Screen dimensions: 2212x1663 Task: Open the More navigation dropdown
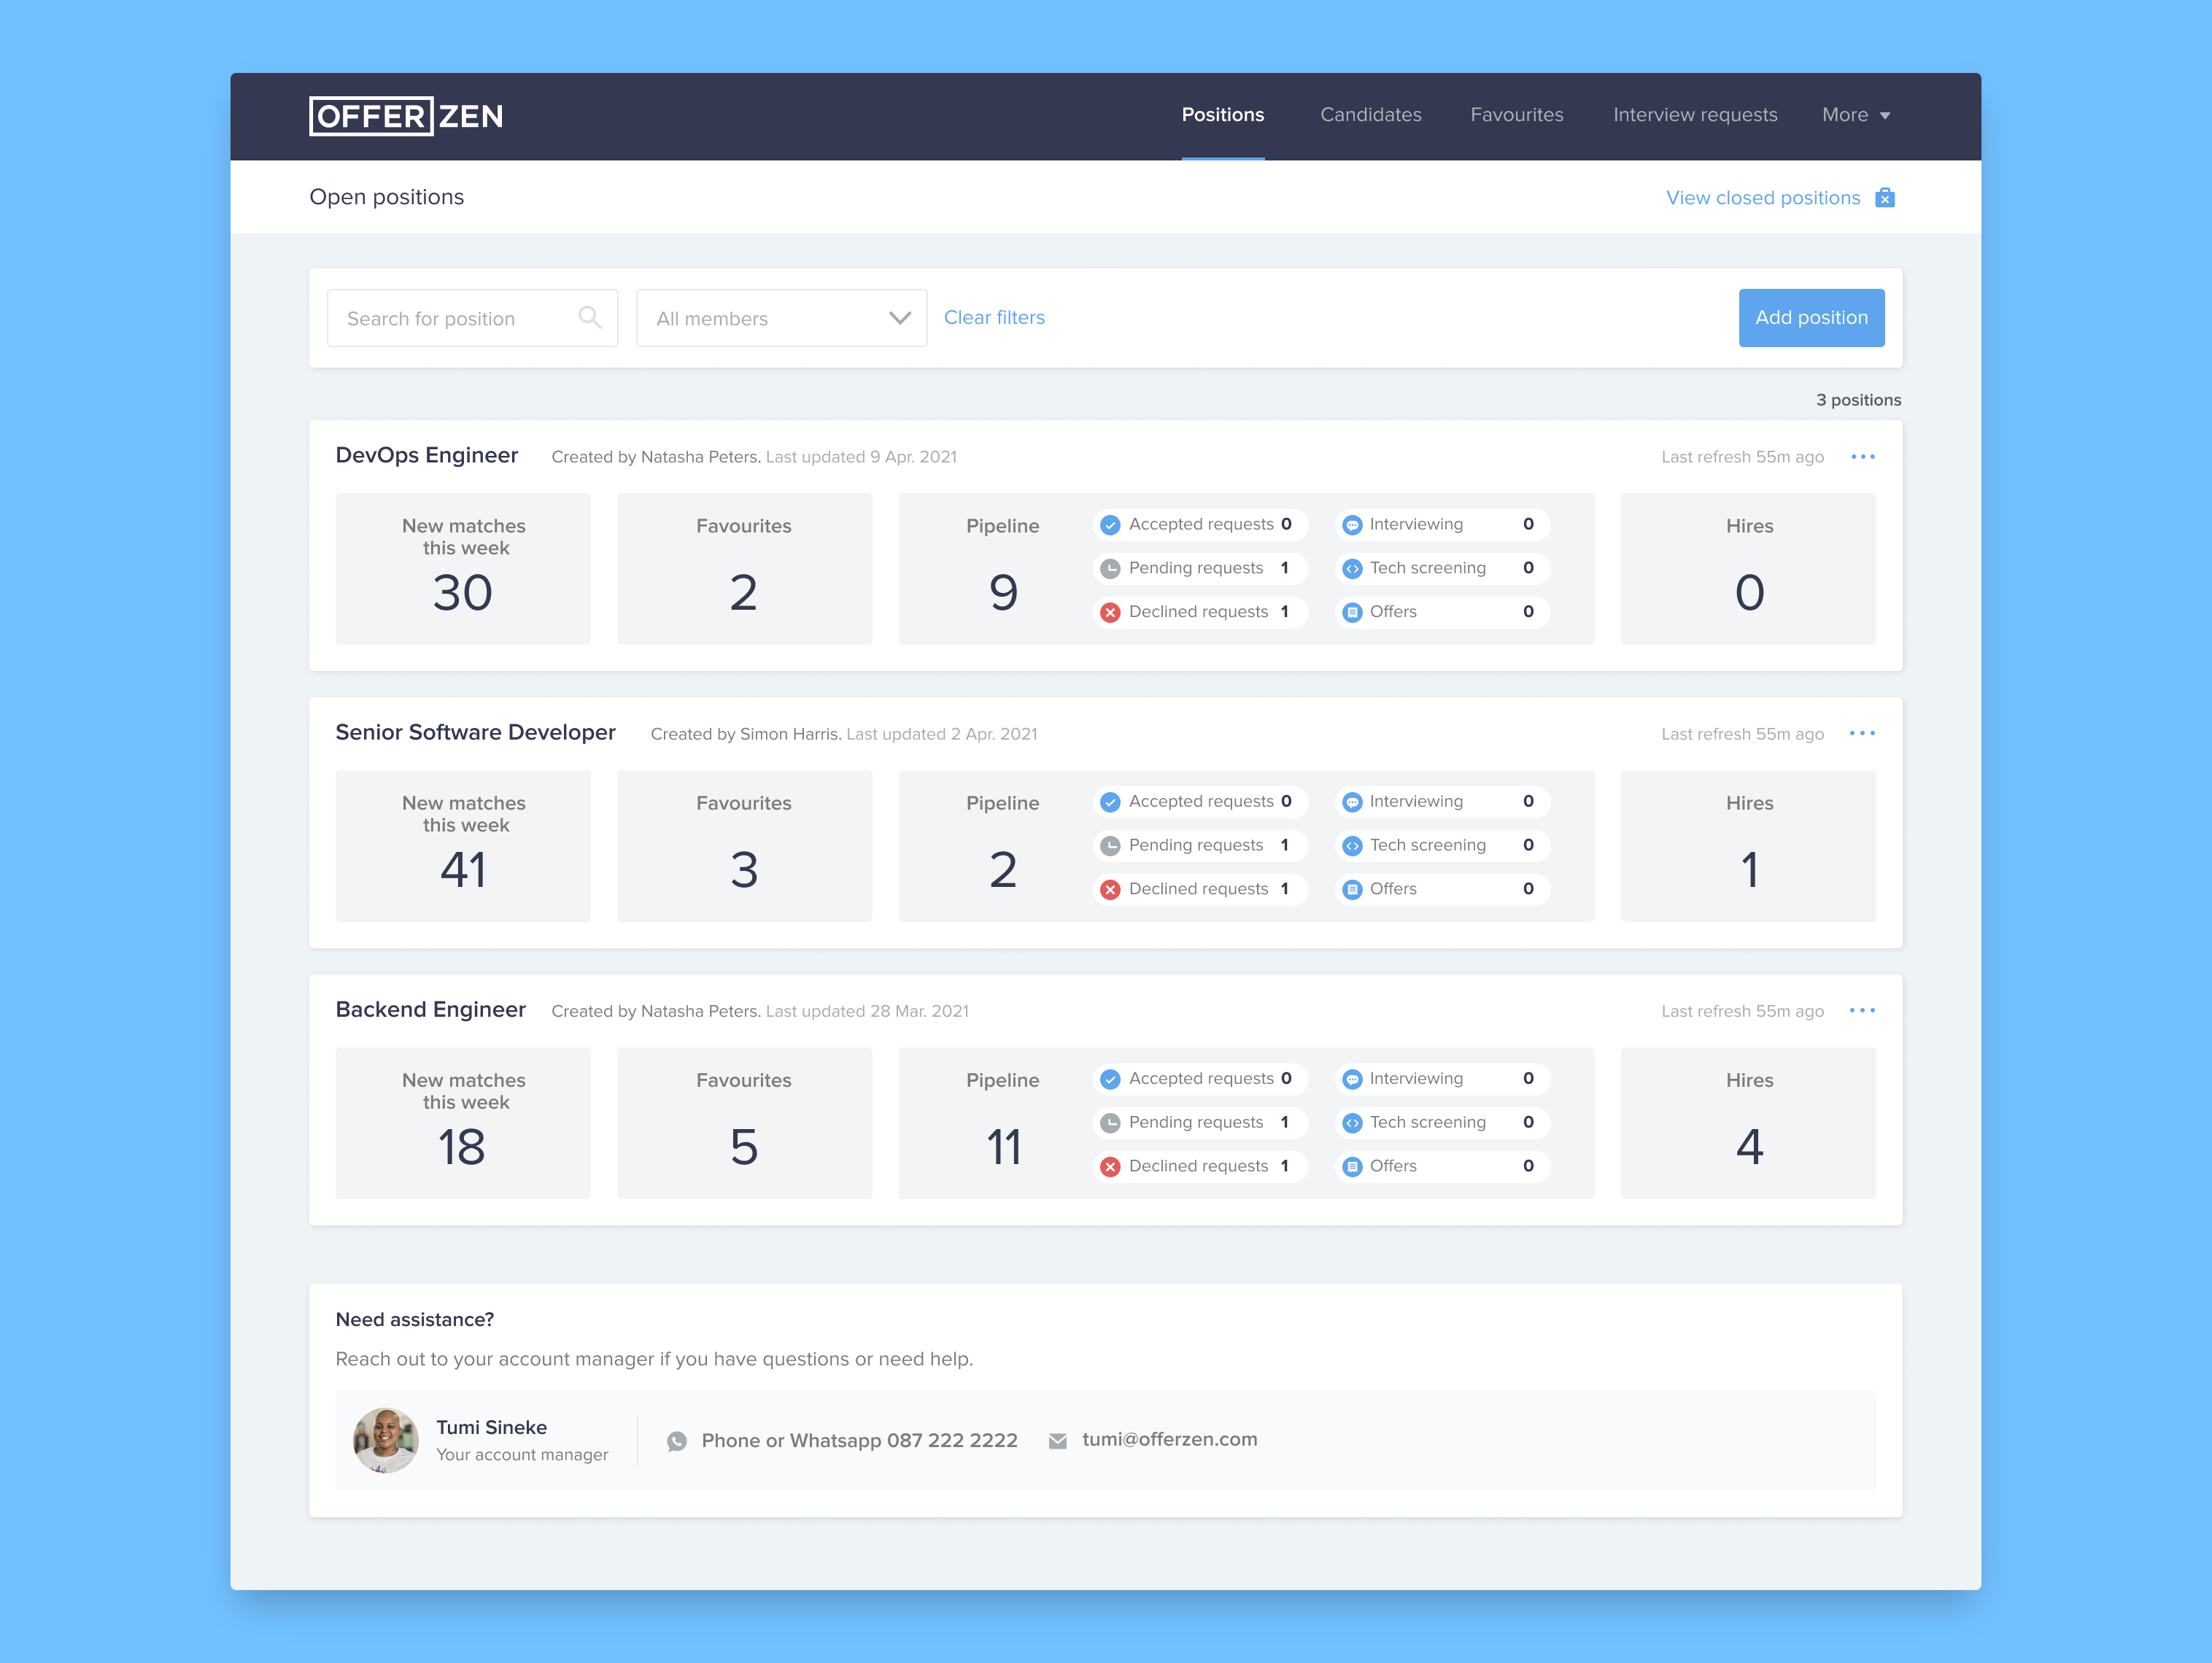[x=1855, y=115]
